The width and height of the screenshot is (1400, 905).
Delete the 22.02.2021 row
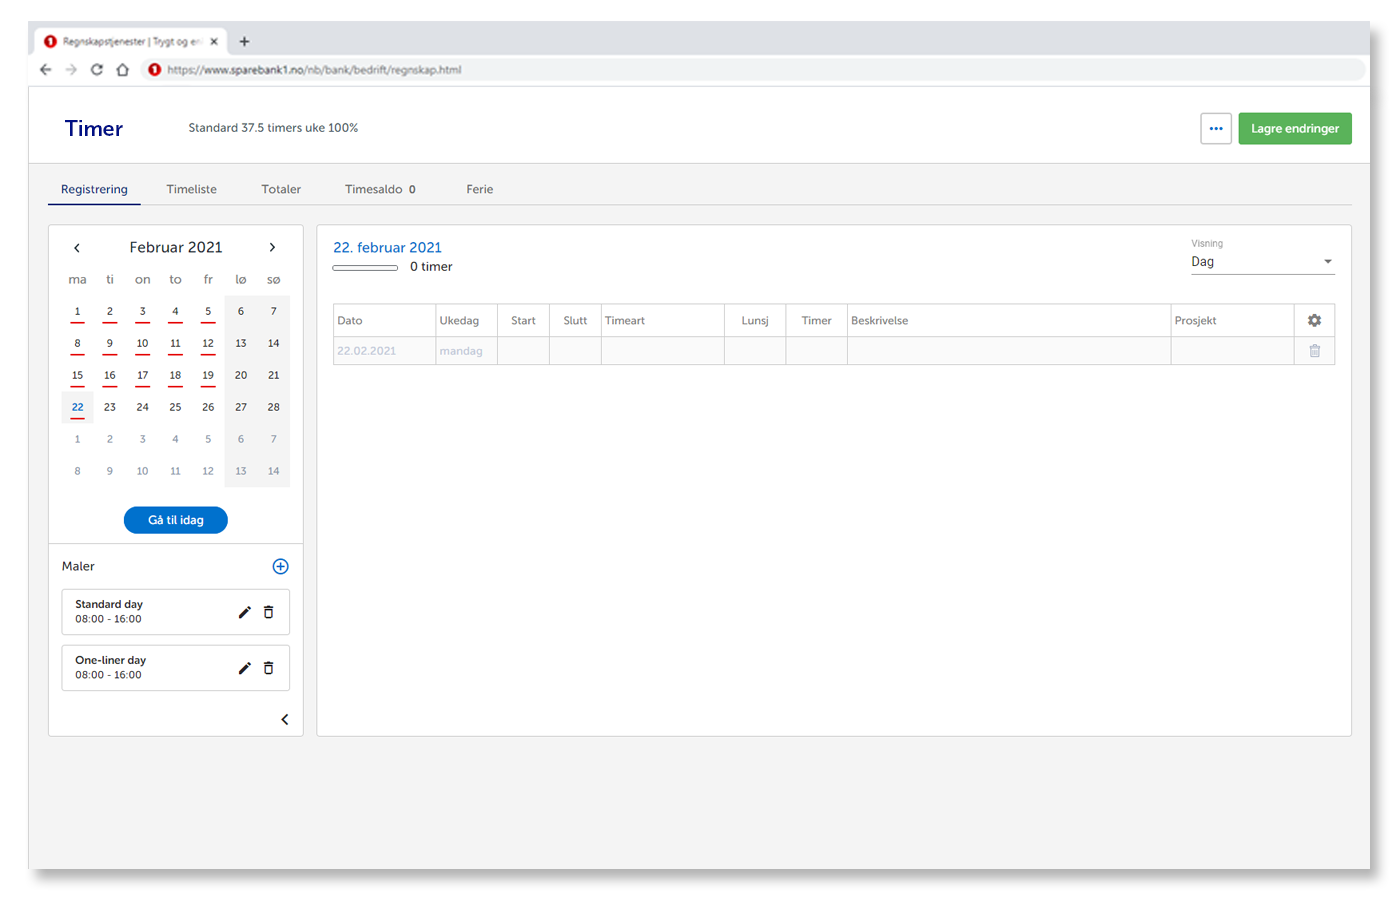[x=1314, y=351]
